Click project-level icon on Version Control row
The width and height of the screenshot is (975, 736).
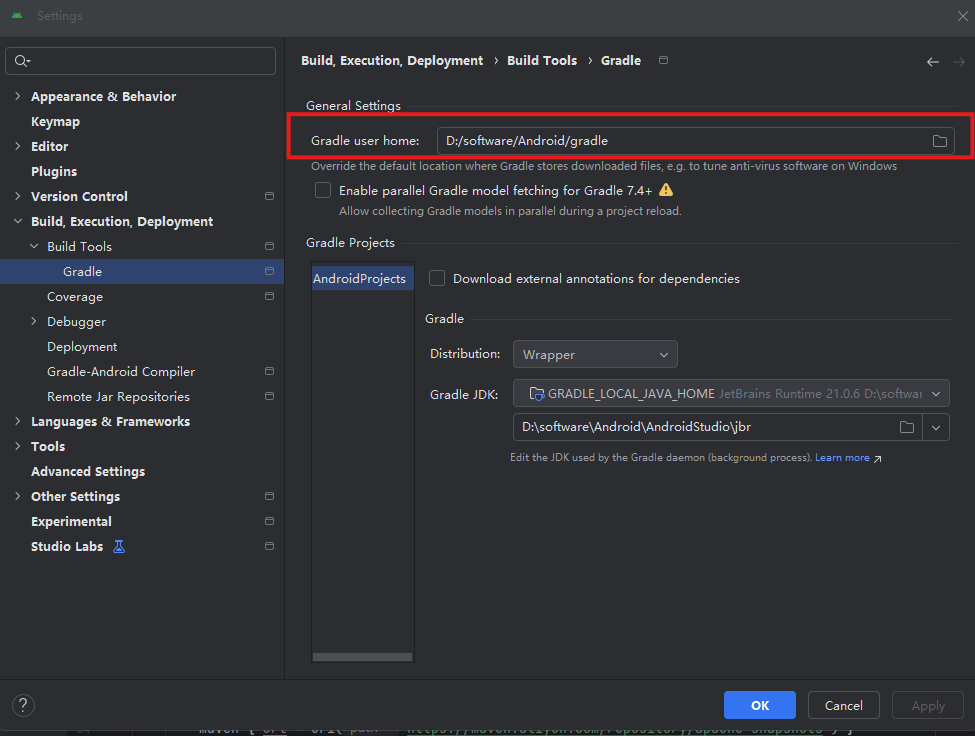click(x=269, y=196)
